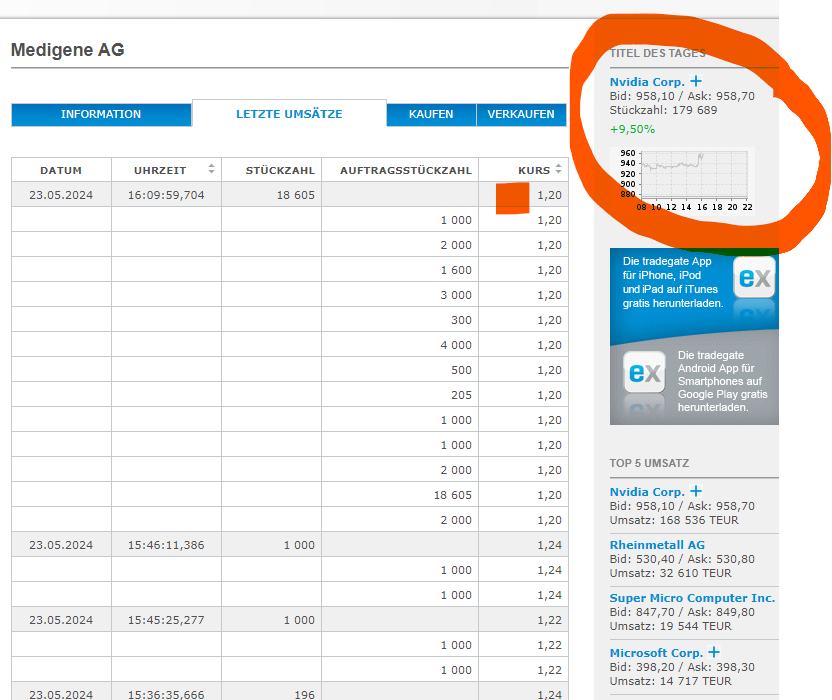Select the Medigene AG heading
The image size is (832, 700).
tap(67, 50)
